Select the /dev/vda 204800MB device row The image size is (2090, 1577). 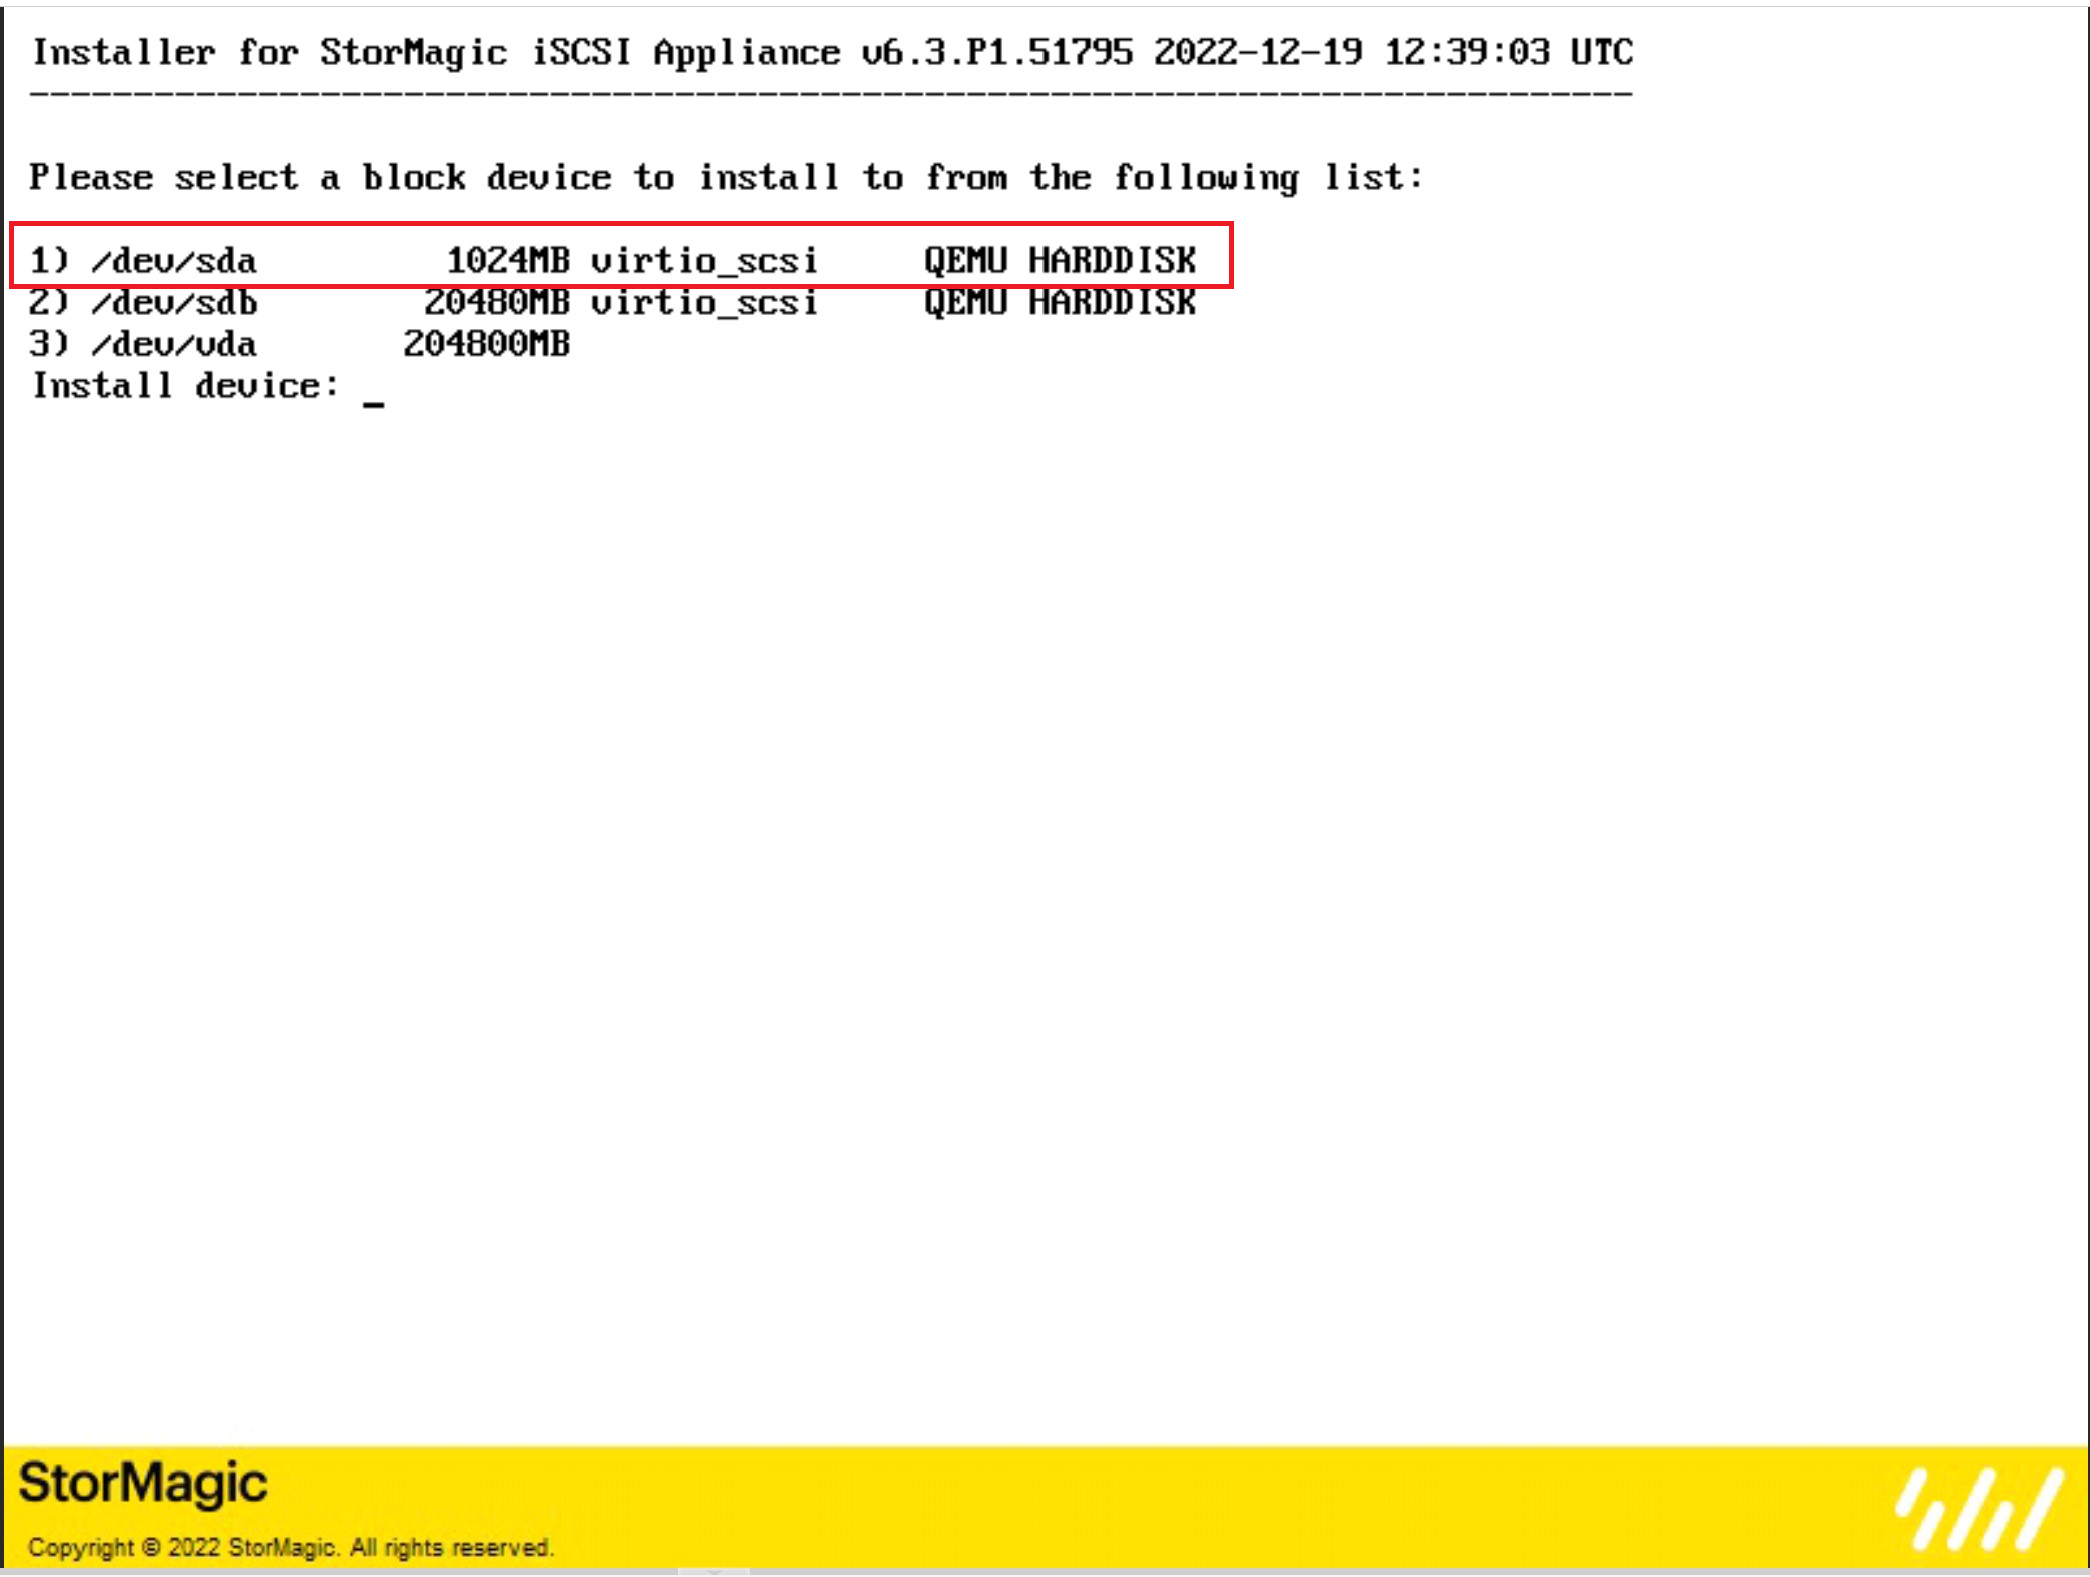[x=299, y=344]
